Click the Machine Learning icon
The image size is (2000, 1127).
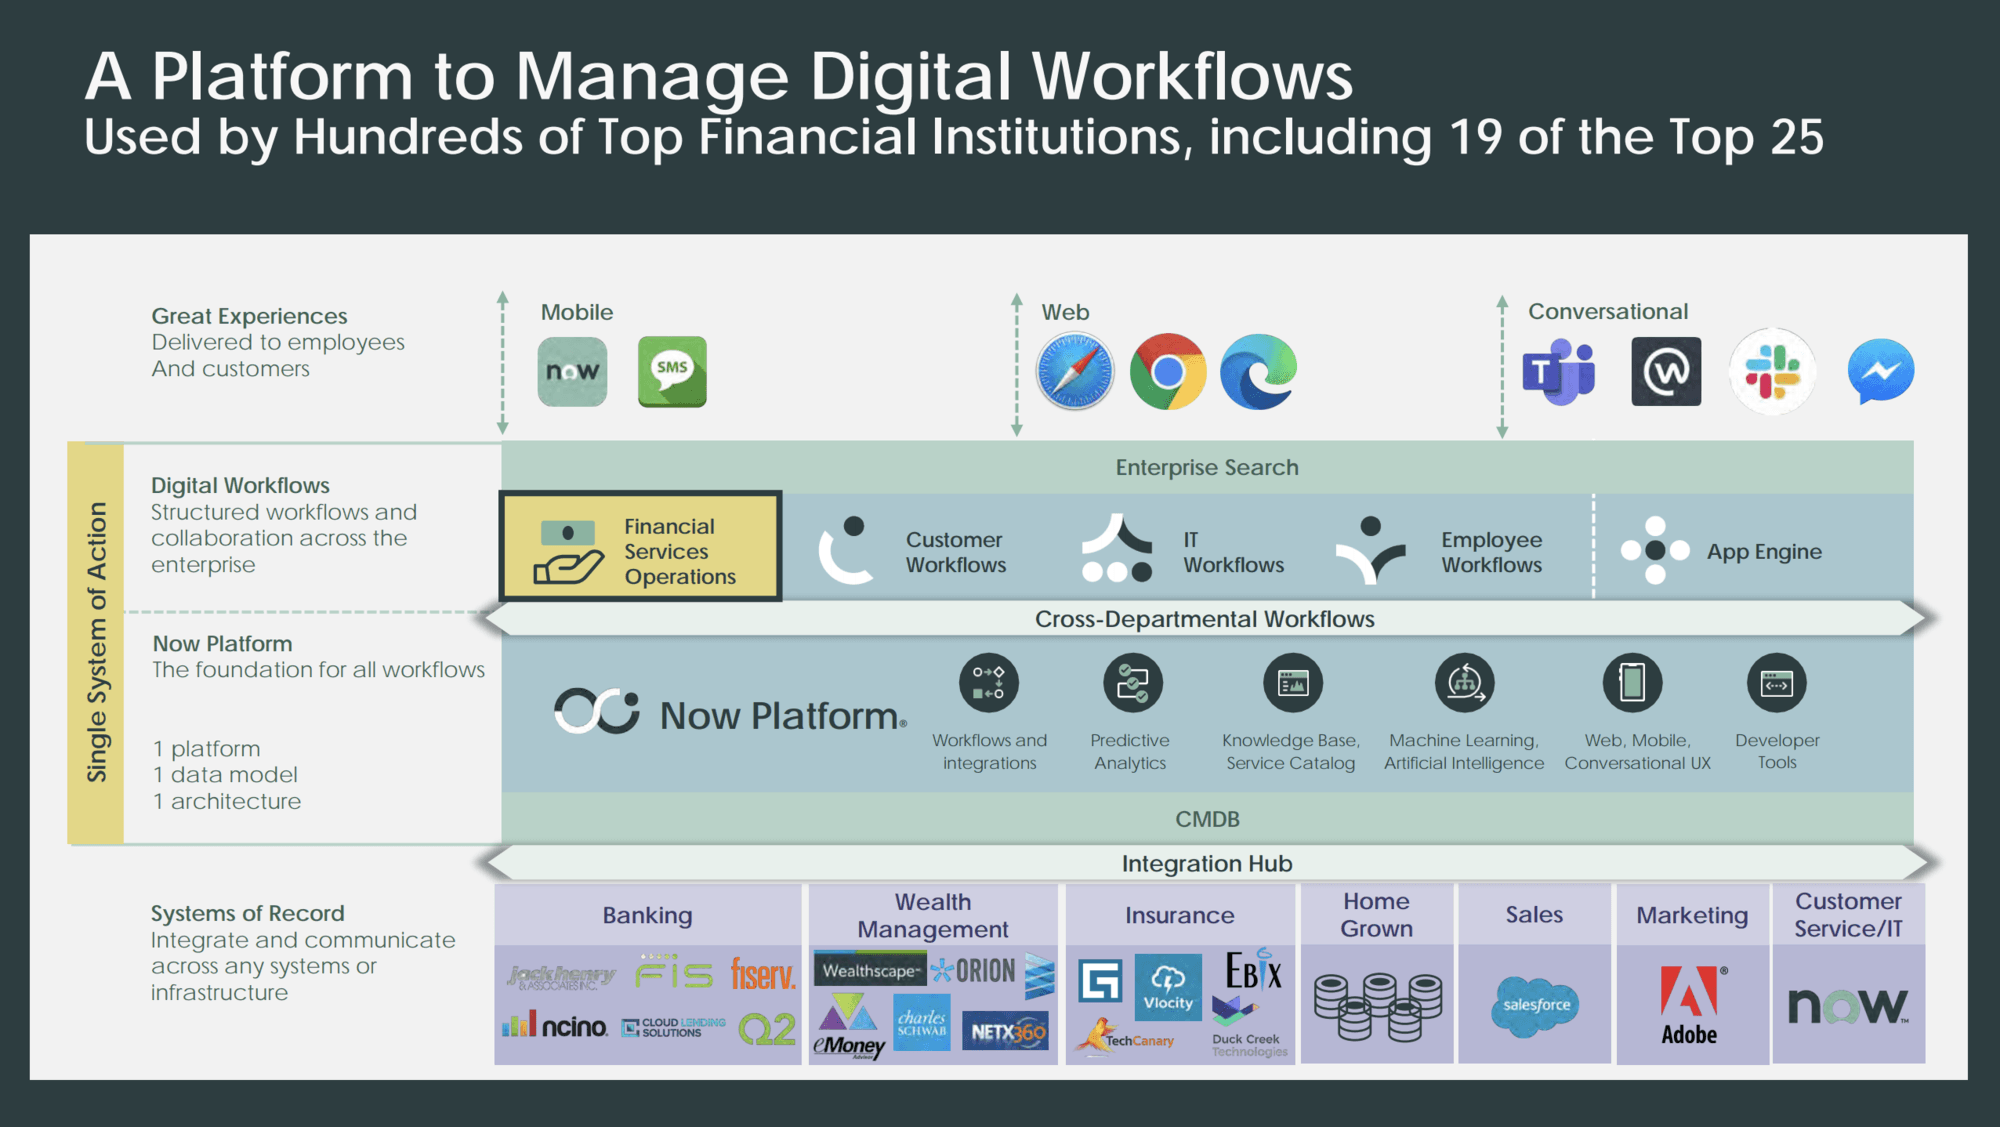1465,683
